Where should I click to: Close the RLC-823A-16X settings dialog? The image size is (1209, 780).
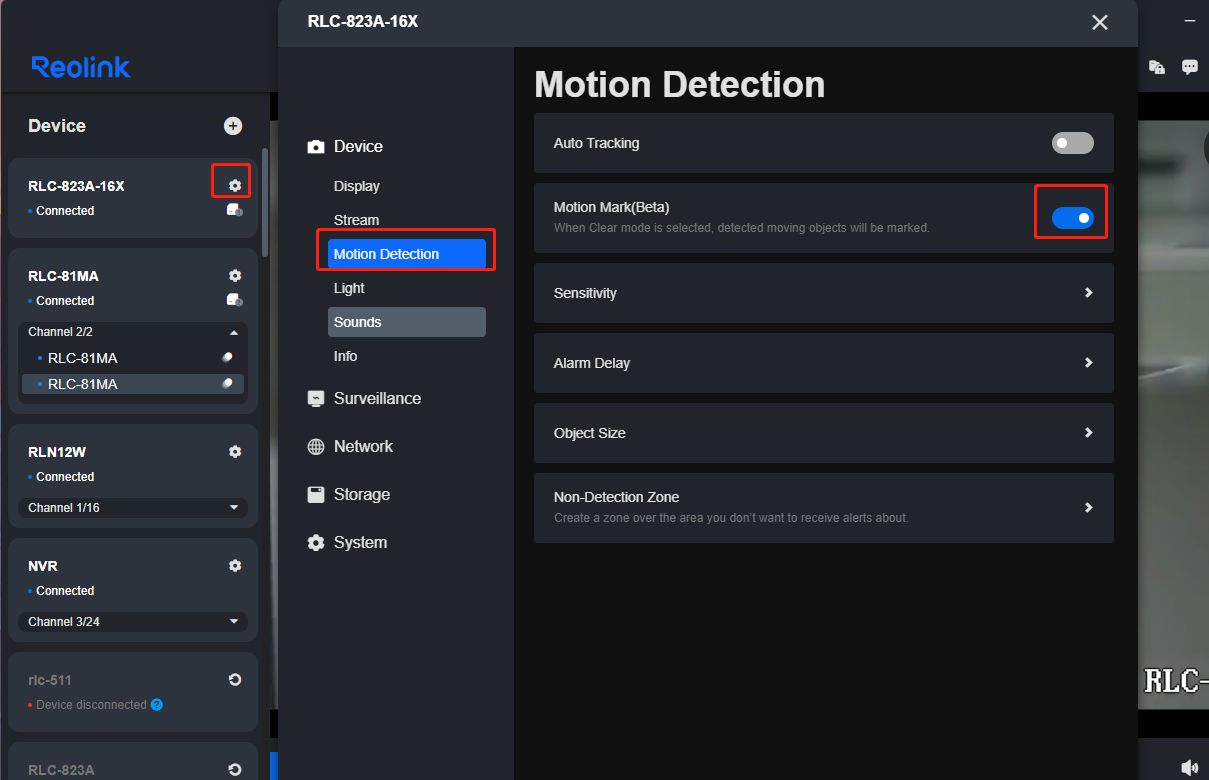click(x=1100, y=22)
